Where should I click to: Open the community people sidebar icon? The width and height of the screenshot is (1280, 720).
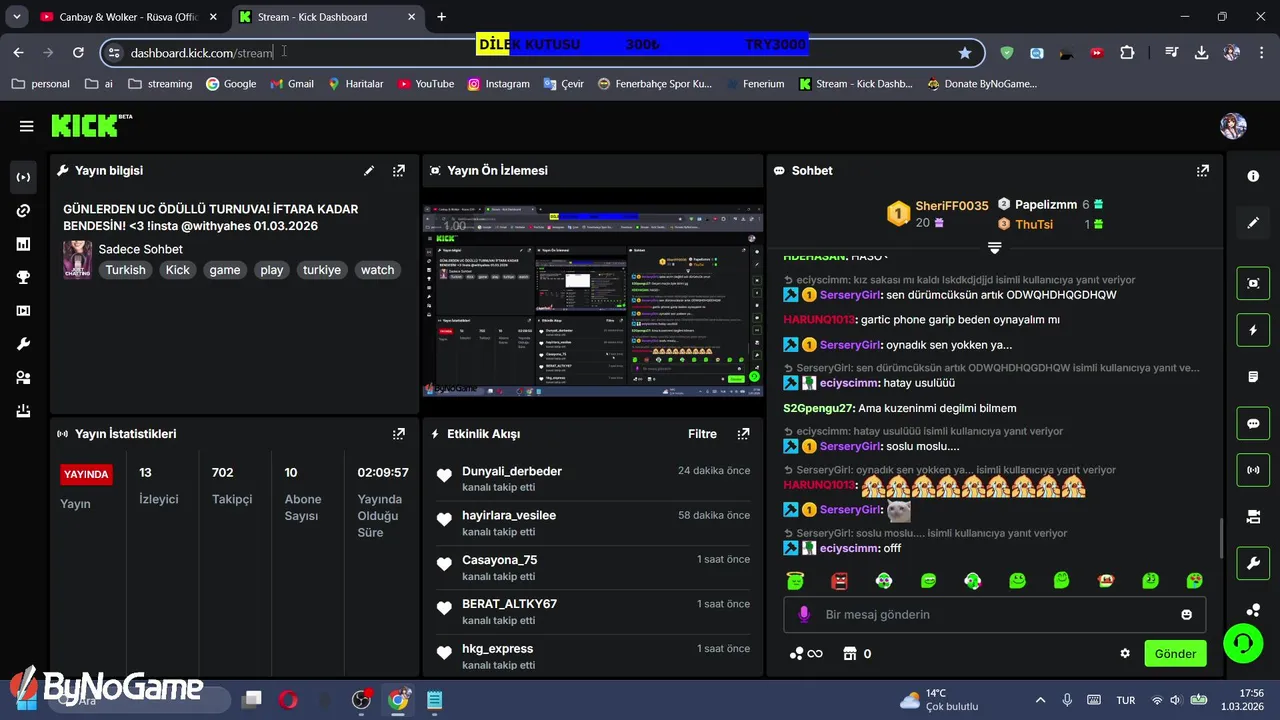[23, 378]
